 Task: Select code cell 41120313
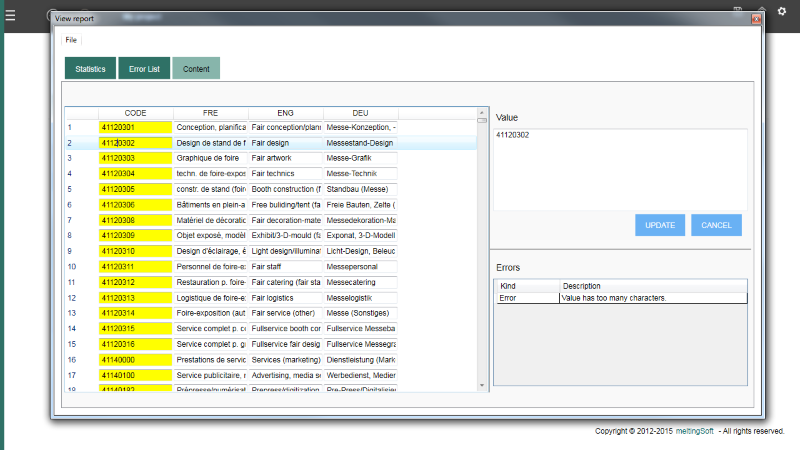[135, 298]
